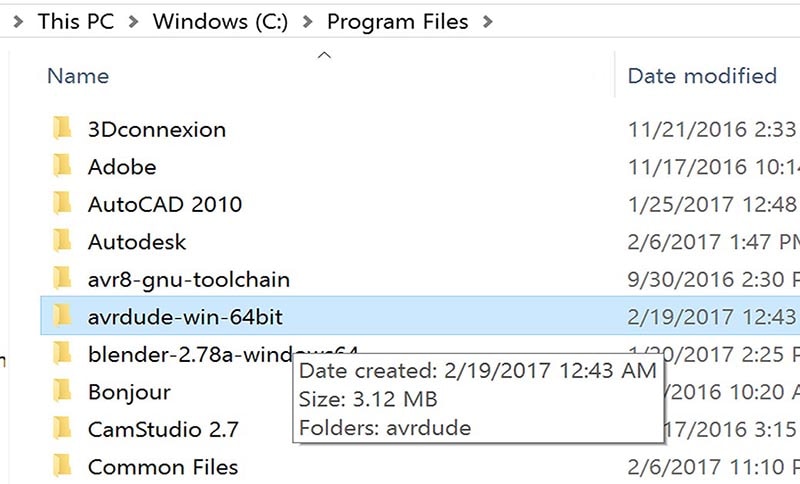Click the avrdude-win-64bit folder icon
This screenshot has height=484, width=800.
62,316
